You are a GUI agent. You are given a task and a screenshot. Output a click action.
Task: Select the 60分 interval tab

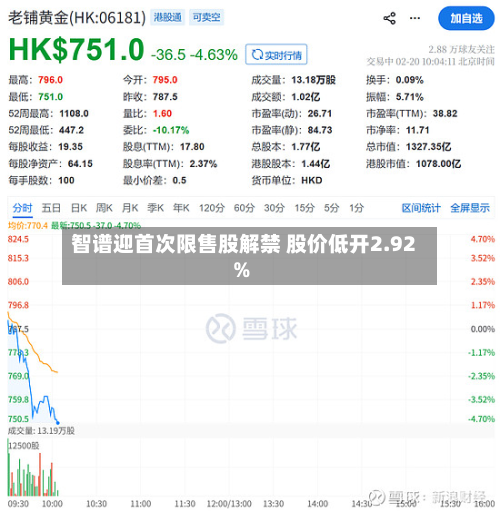(244, 208)
